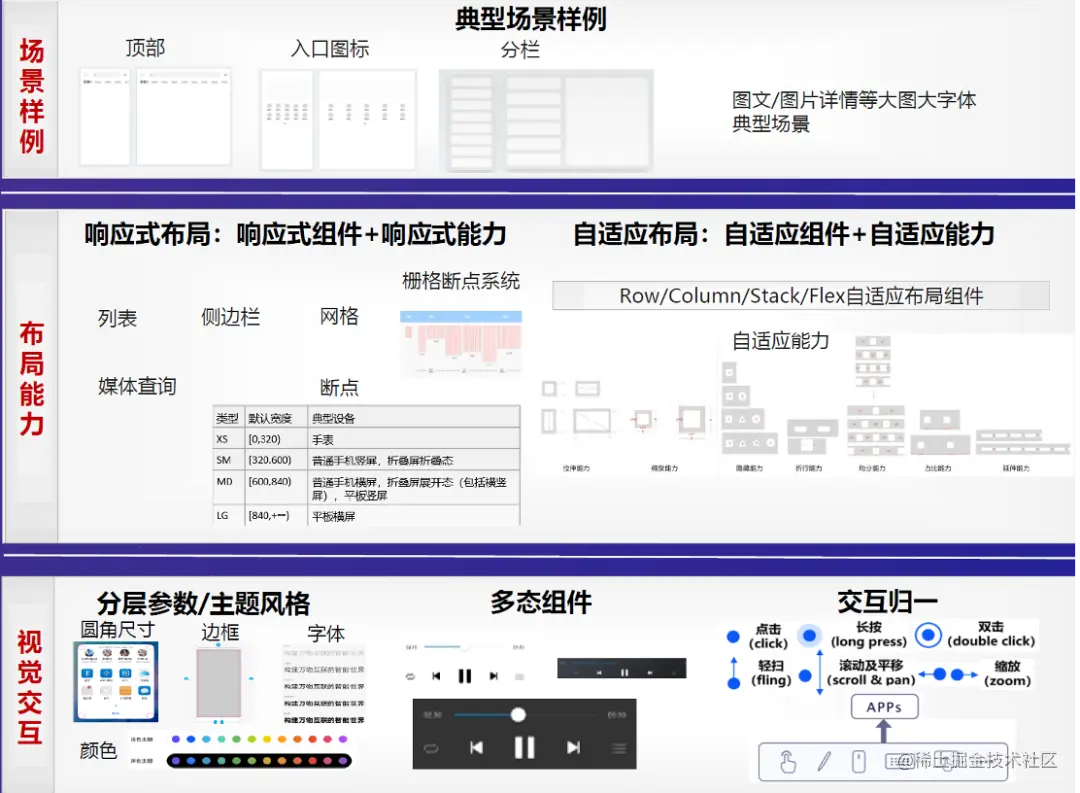
Task: Skip to previous track in large dark player
Action: (476, 748)
